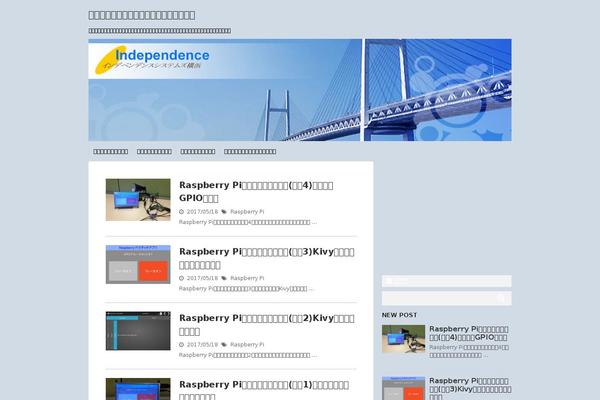Open thumbnail of the (2) Kivy post in main list

pos(138,331)
